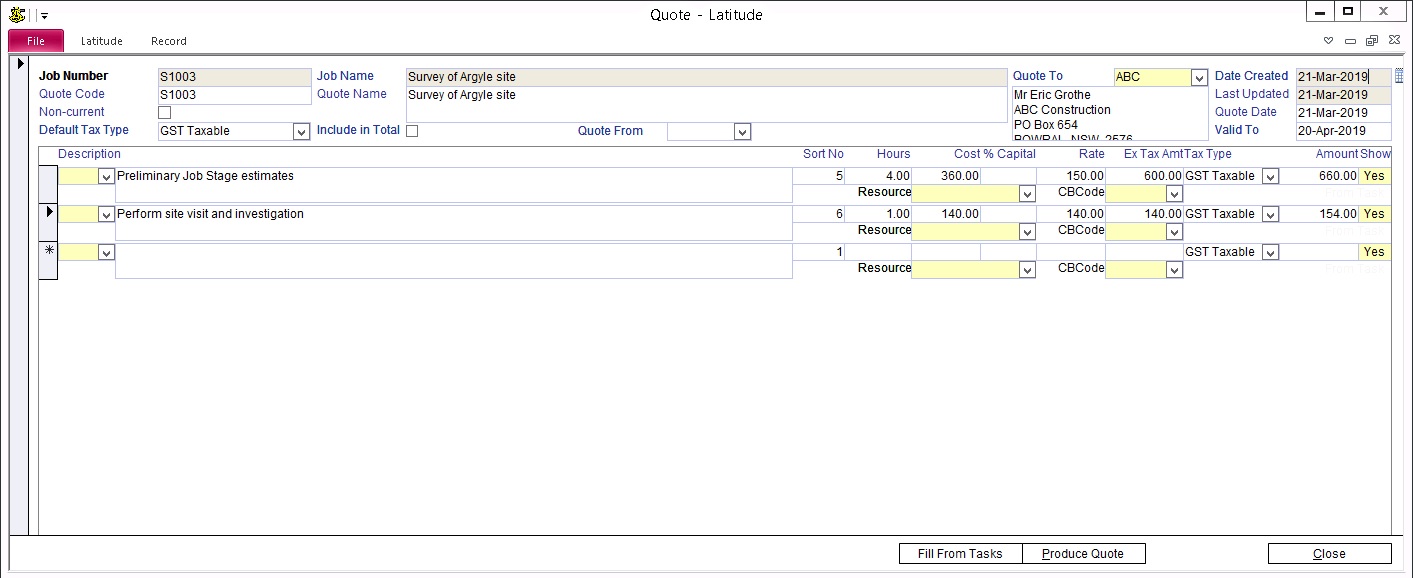The image size is (1413, 578).
Task: Tick the Non-current checkbox
Action: click(x=165, y=113)
